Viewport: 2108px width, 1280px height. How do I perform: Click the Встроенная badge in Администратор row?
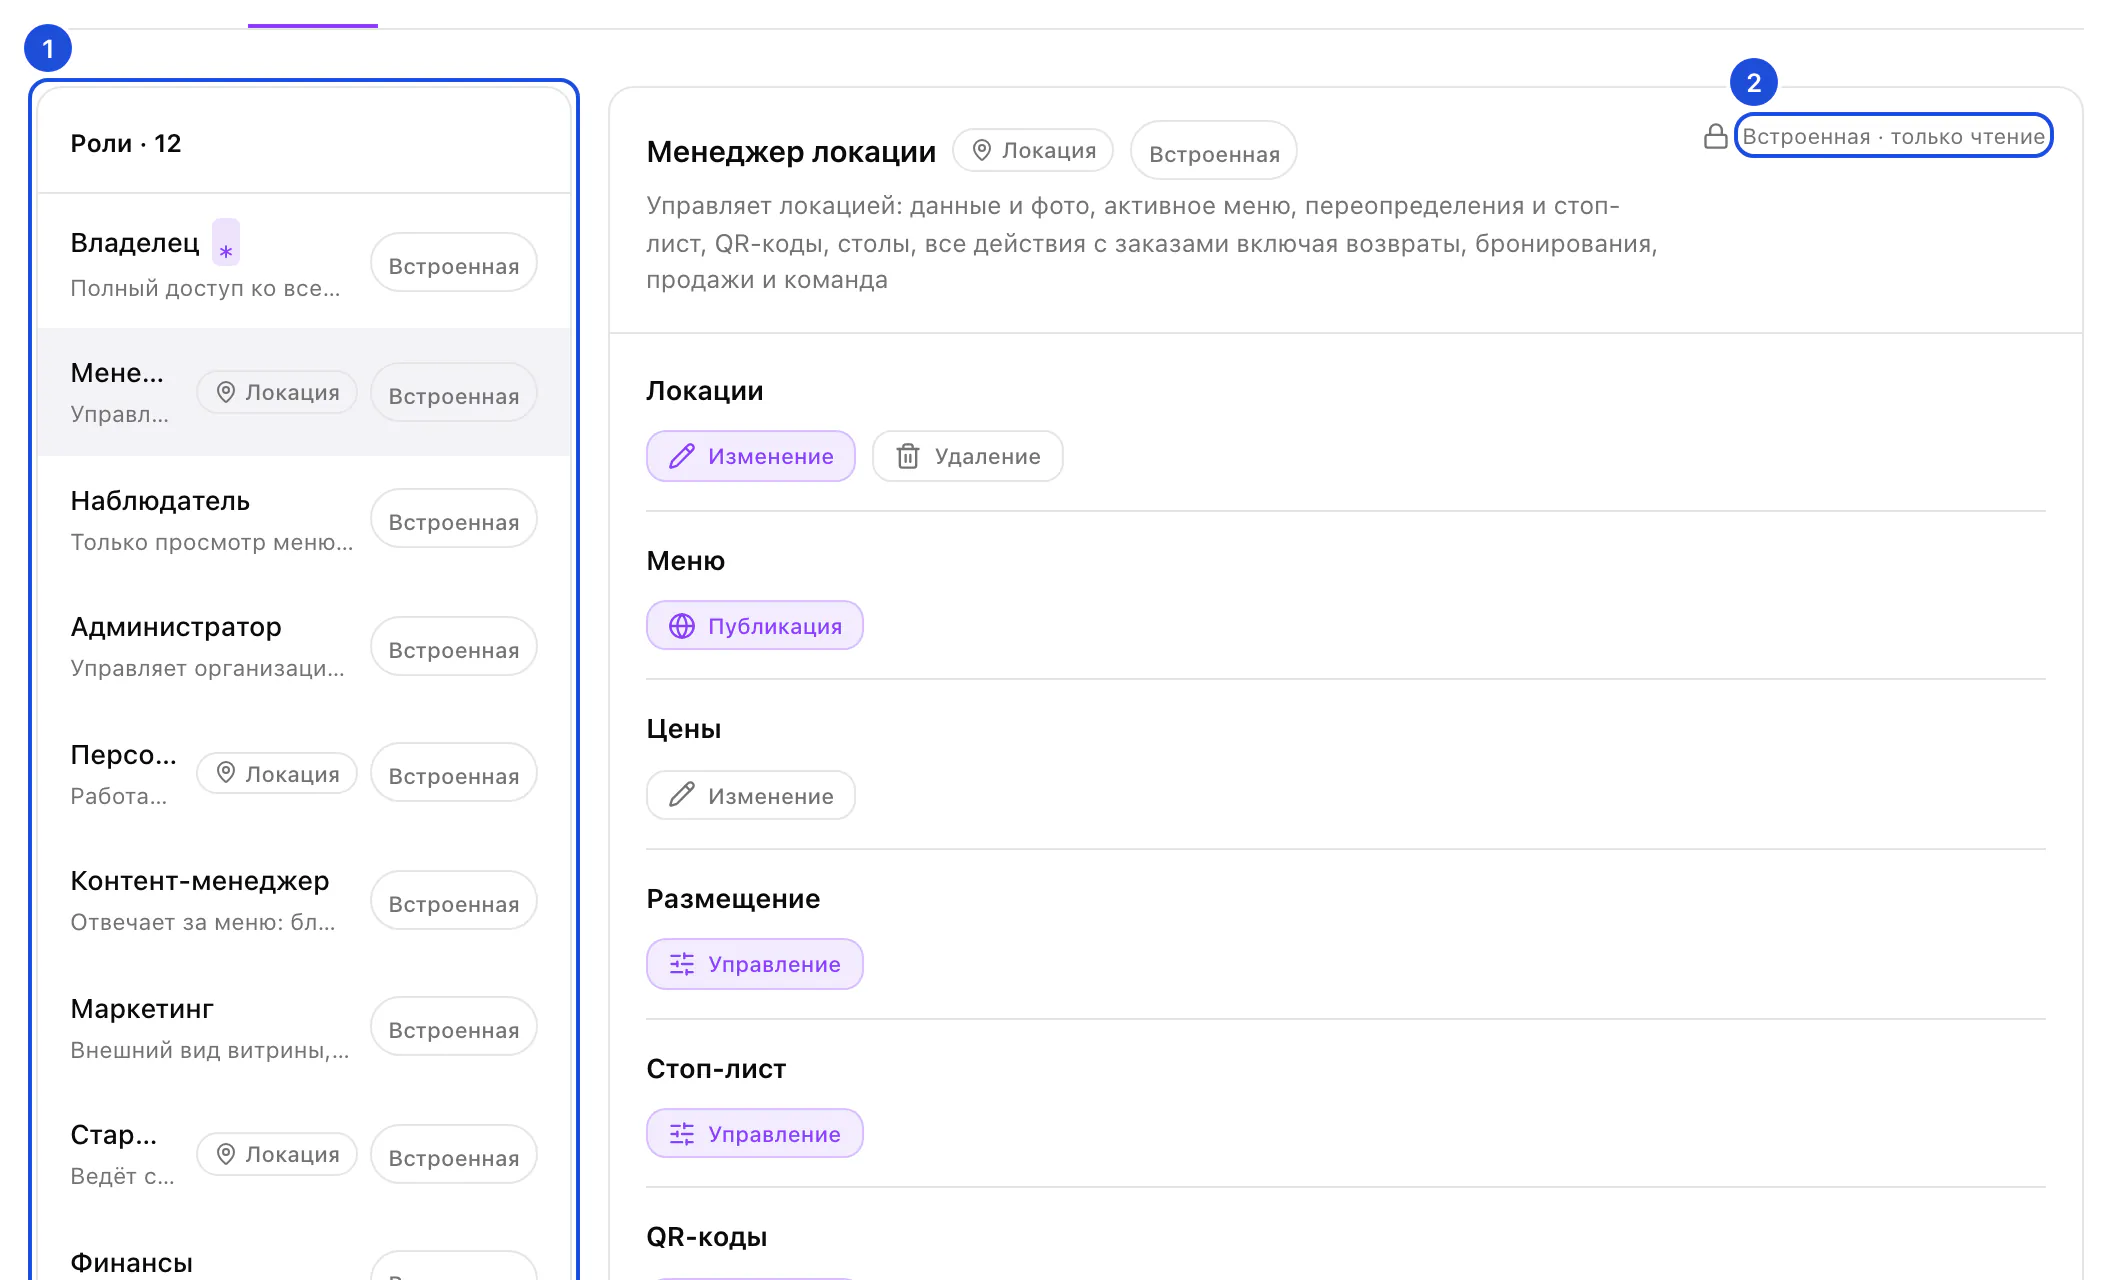click(454, 647)
